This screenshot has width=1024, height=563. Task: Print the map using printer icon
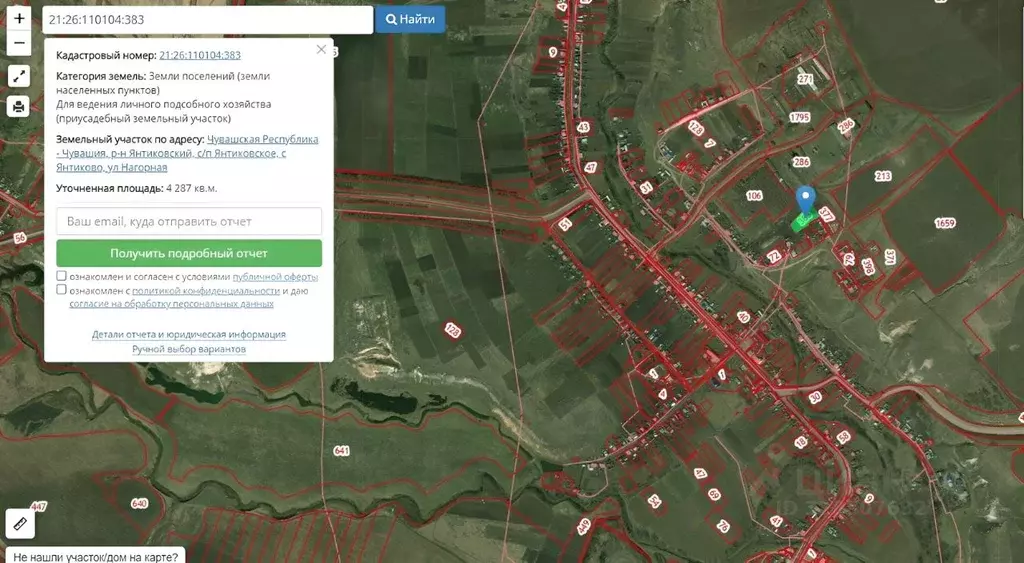click(19, 106)
